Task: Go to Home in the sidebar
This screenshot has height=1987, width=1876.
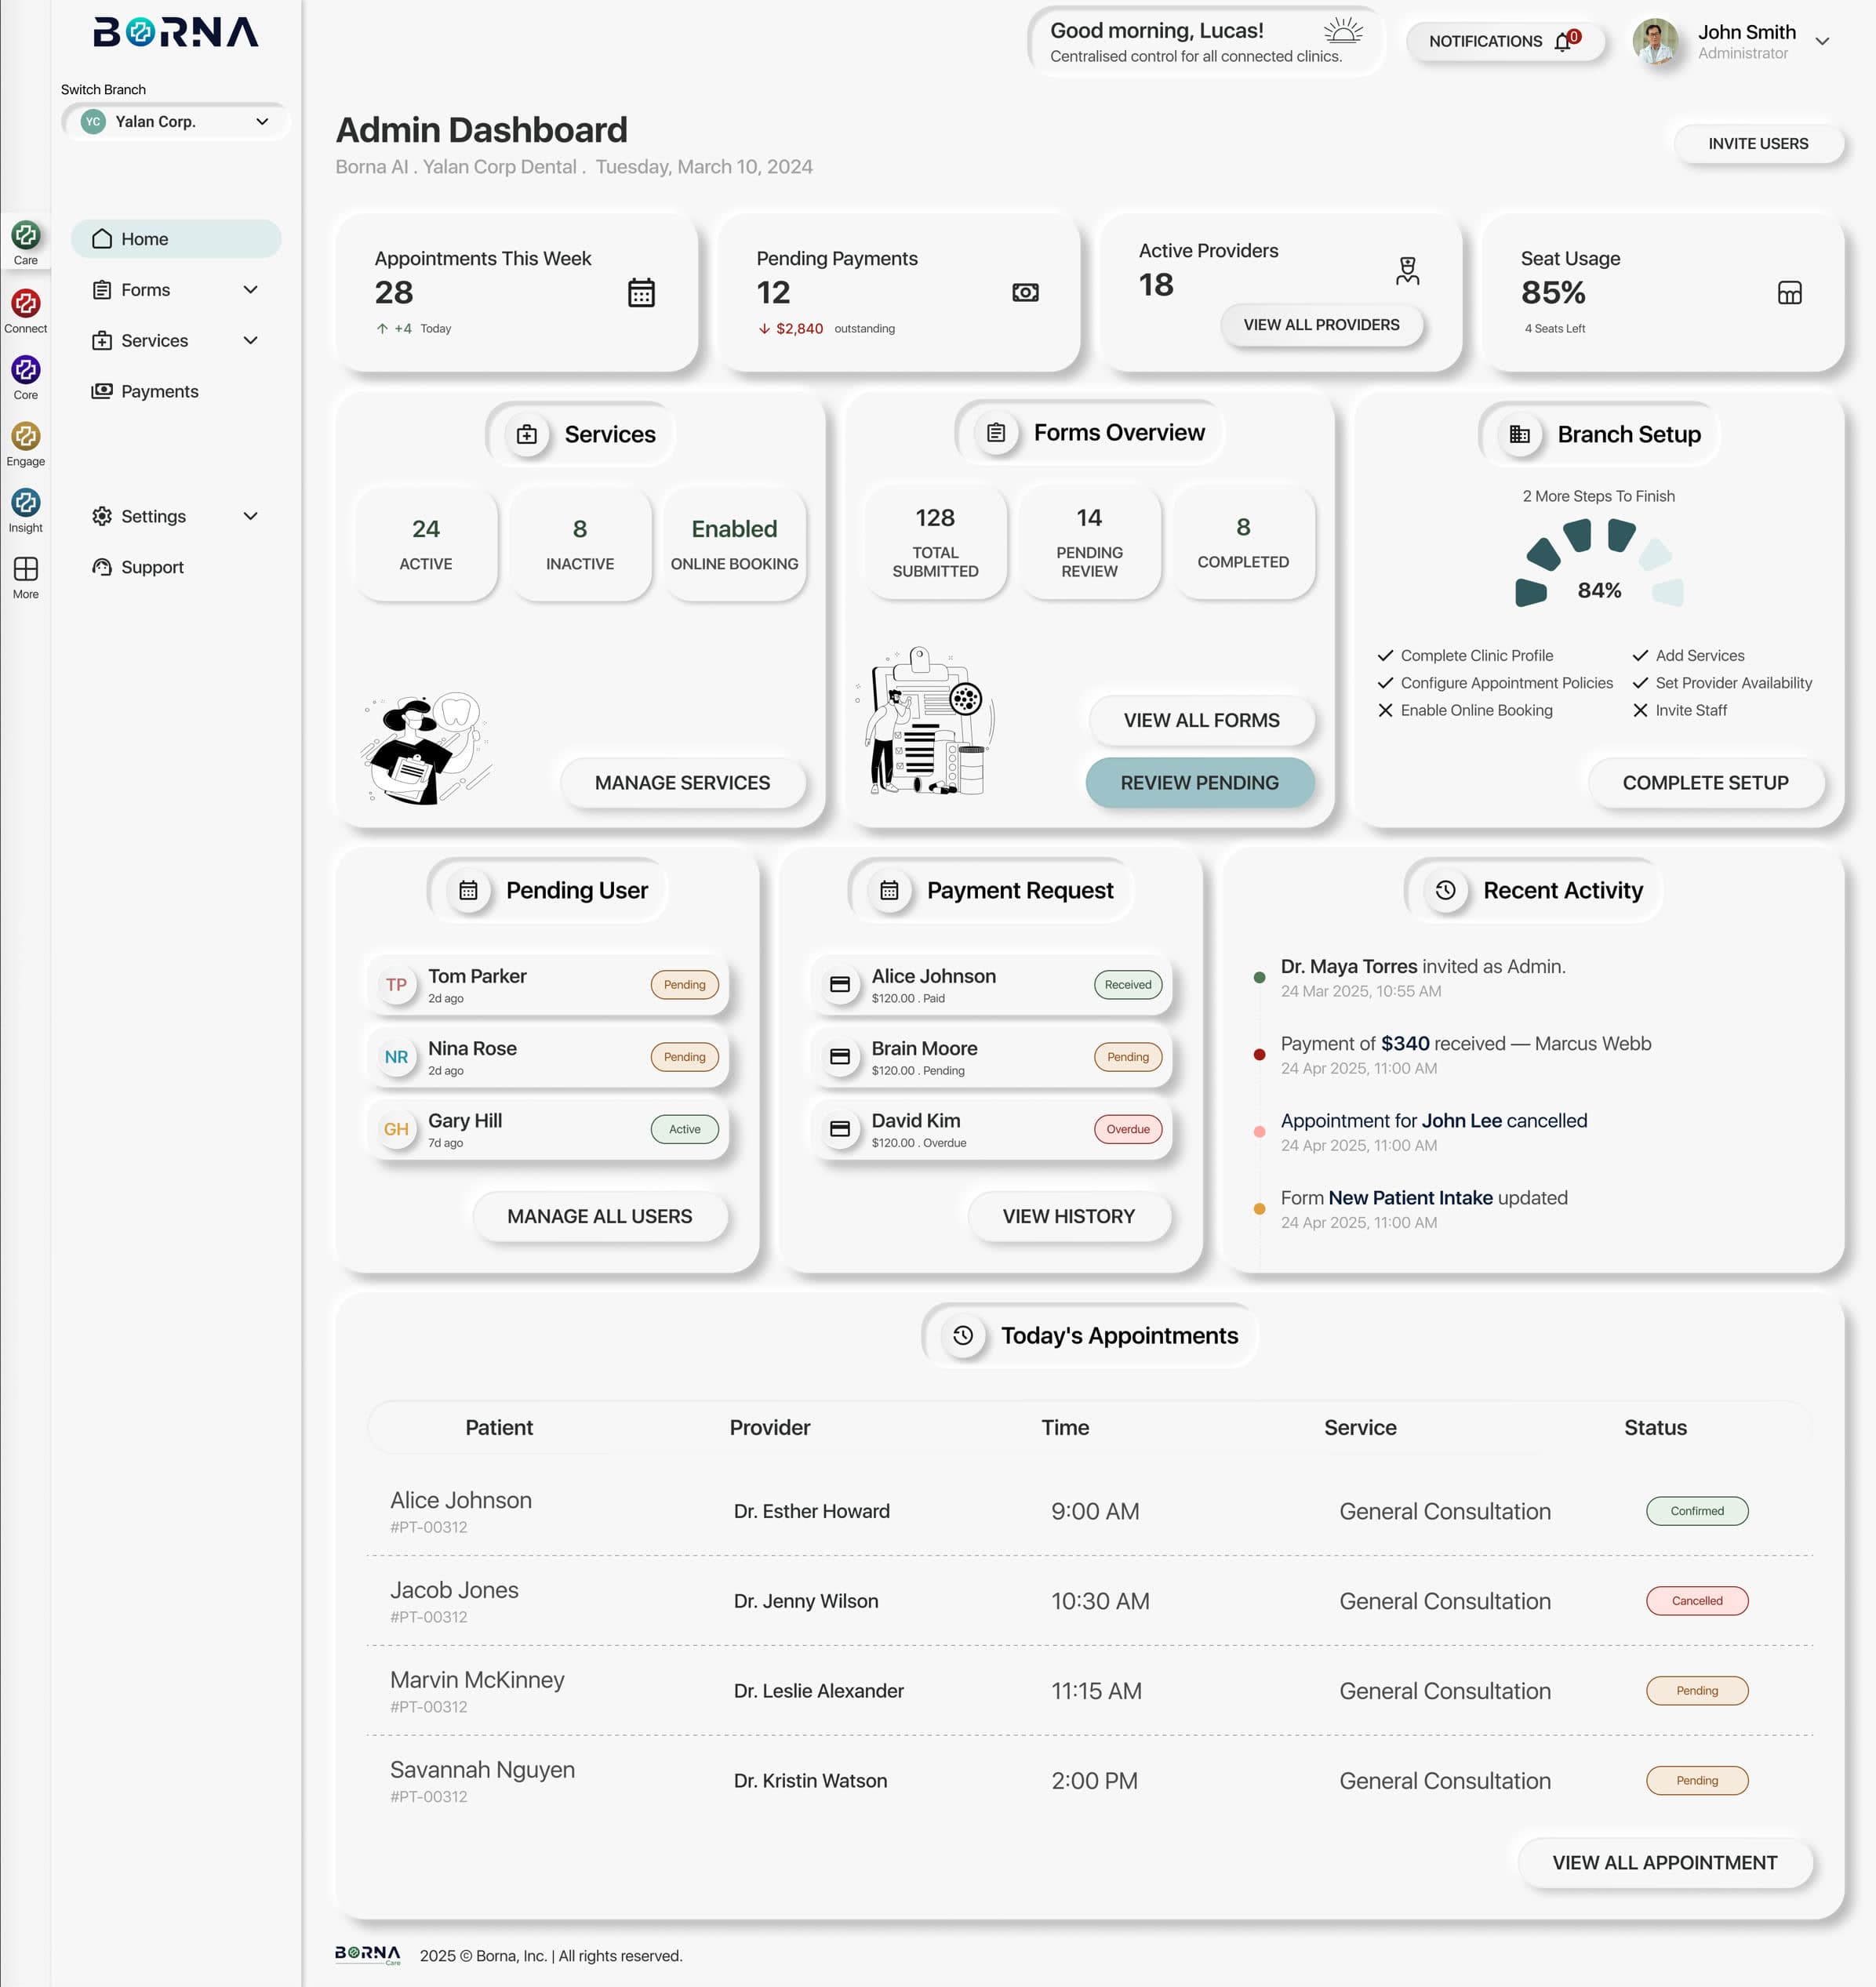Action: 176,239
